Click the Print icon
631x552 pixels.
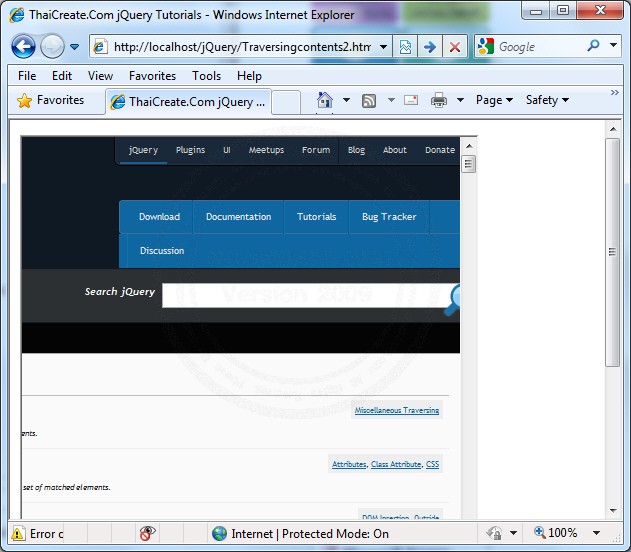(439, 100)
